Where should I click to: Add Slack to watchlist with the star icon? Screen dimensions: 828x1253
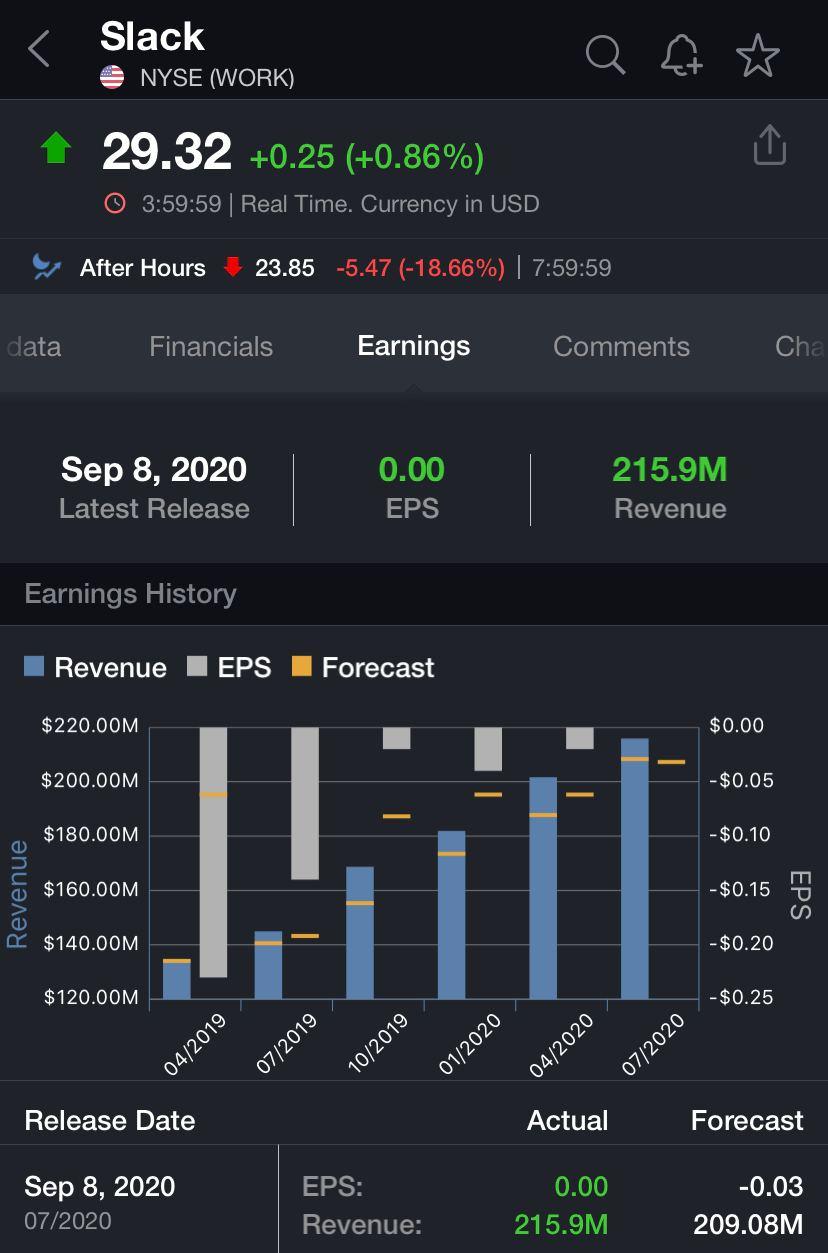pos(757,54)
